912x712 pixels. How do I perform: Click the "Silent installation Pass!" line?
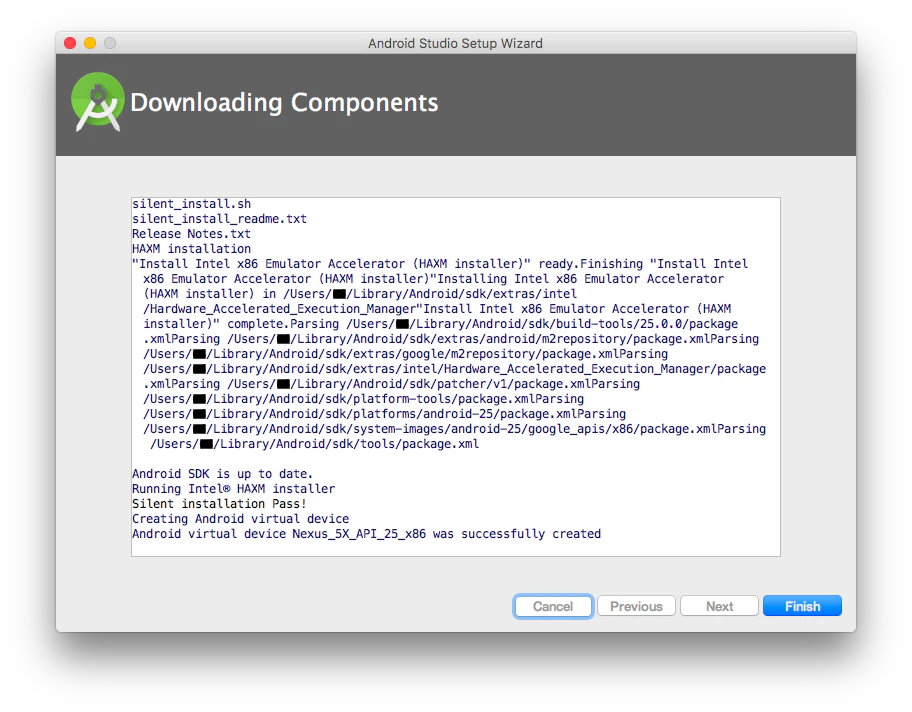219,504
